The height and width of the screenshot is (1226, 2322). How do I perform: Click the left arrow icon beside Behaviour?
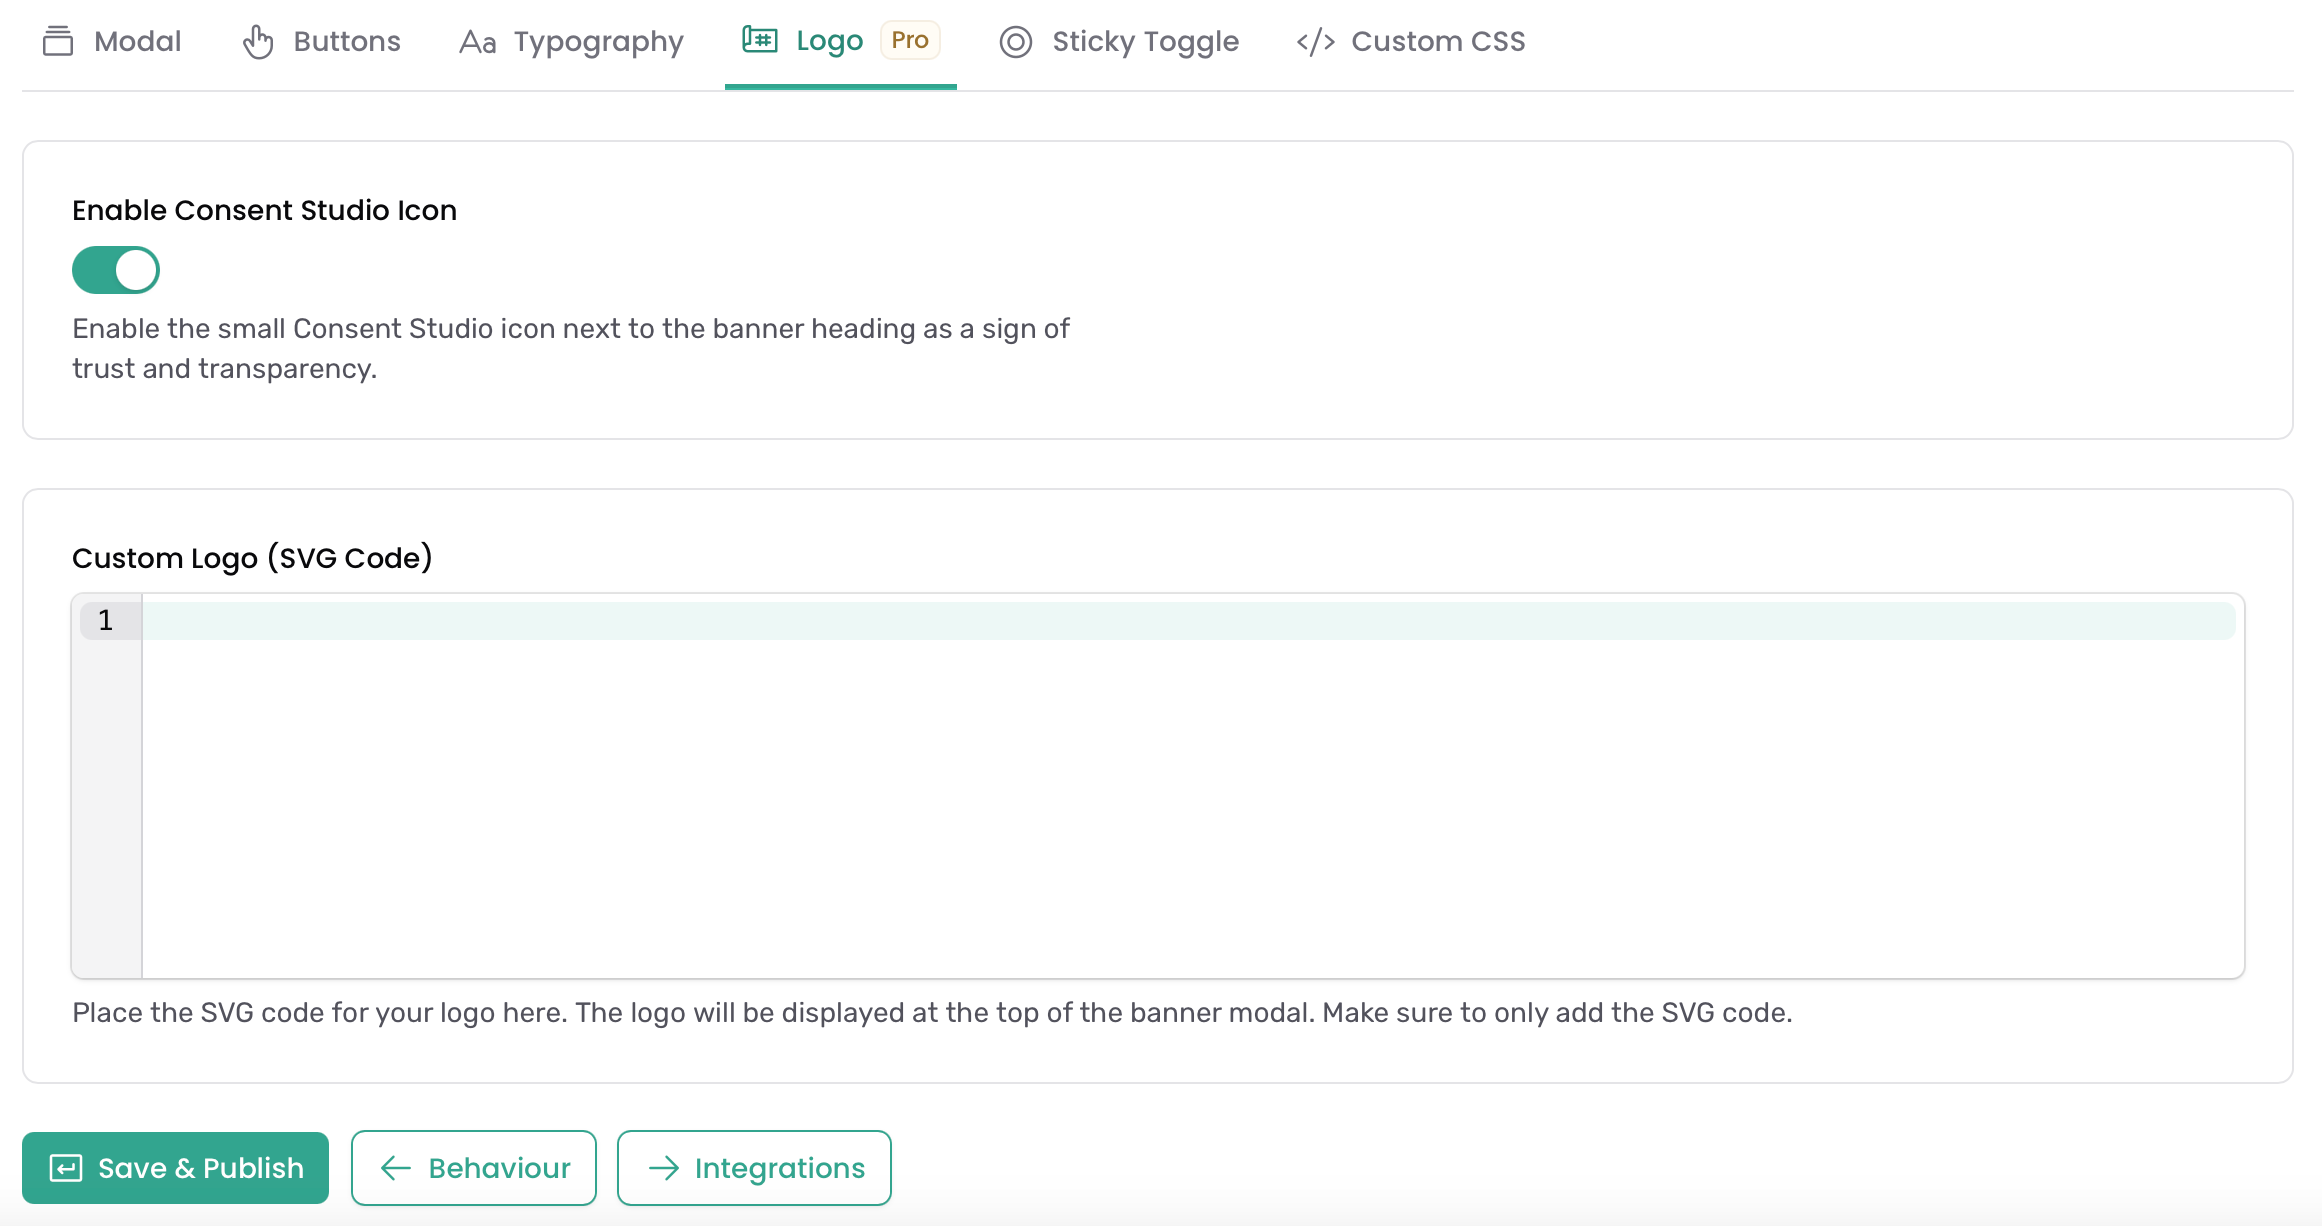[x=396, y=1168]
